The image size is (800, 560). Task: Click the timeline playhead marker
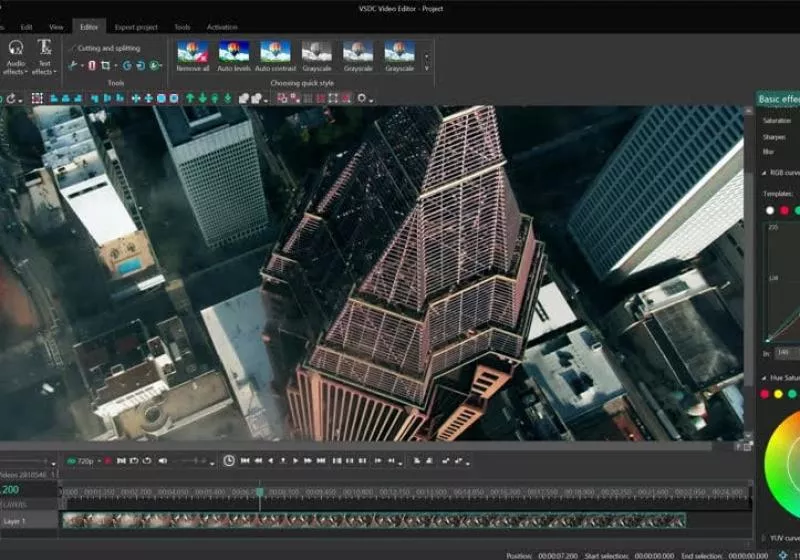(x=260, y=492)
